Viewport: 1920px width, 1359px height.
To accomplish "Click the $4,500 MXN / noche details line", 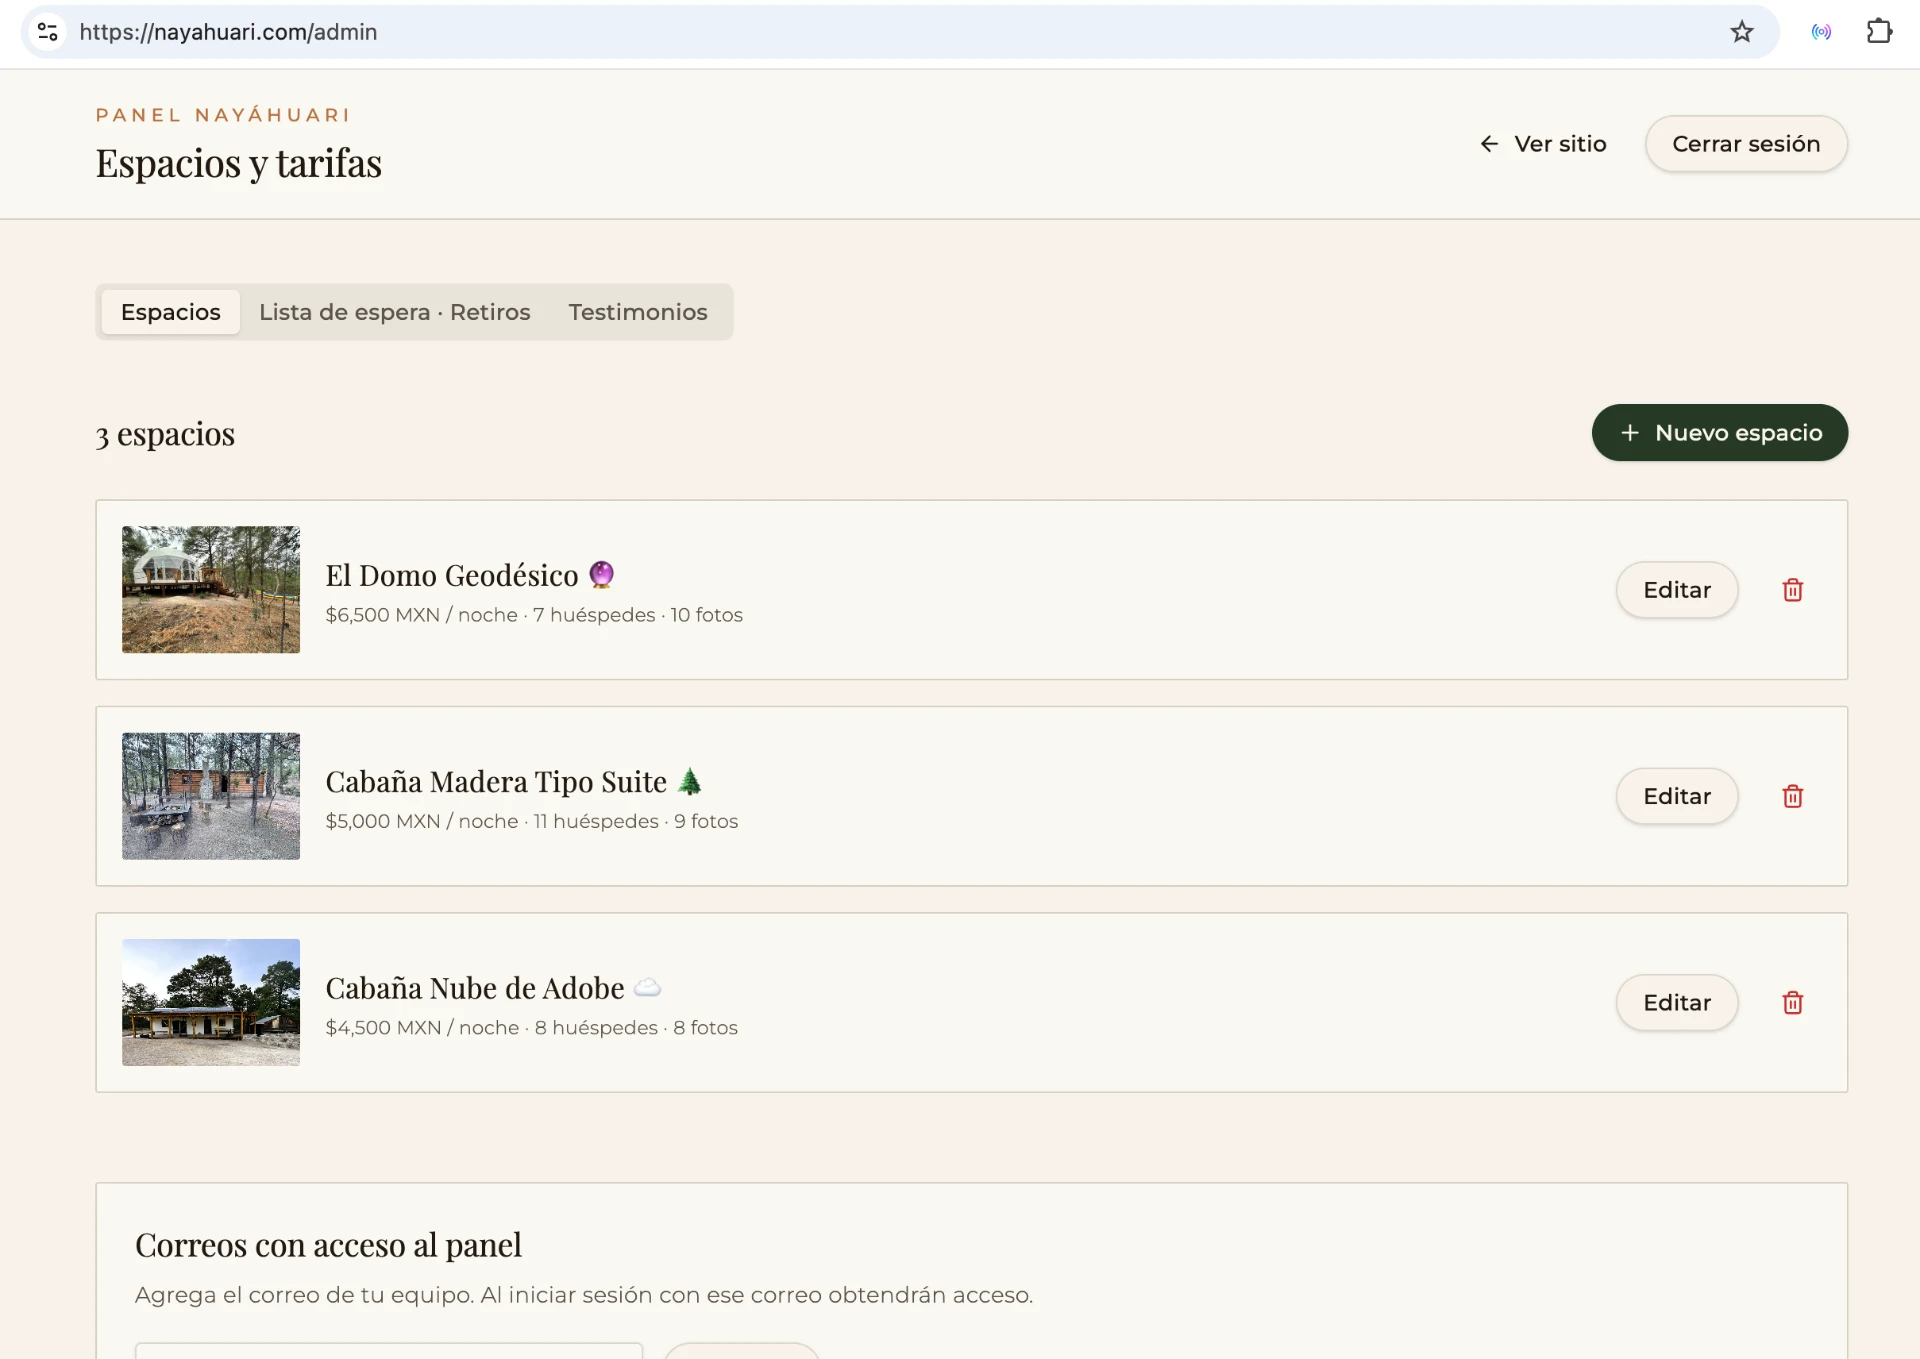I will tap(532, 1028).
